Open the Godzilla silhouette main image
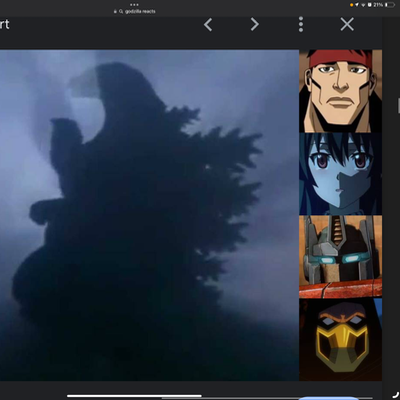This screenshot has width=400, height=400. 149,215
